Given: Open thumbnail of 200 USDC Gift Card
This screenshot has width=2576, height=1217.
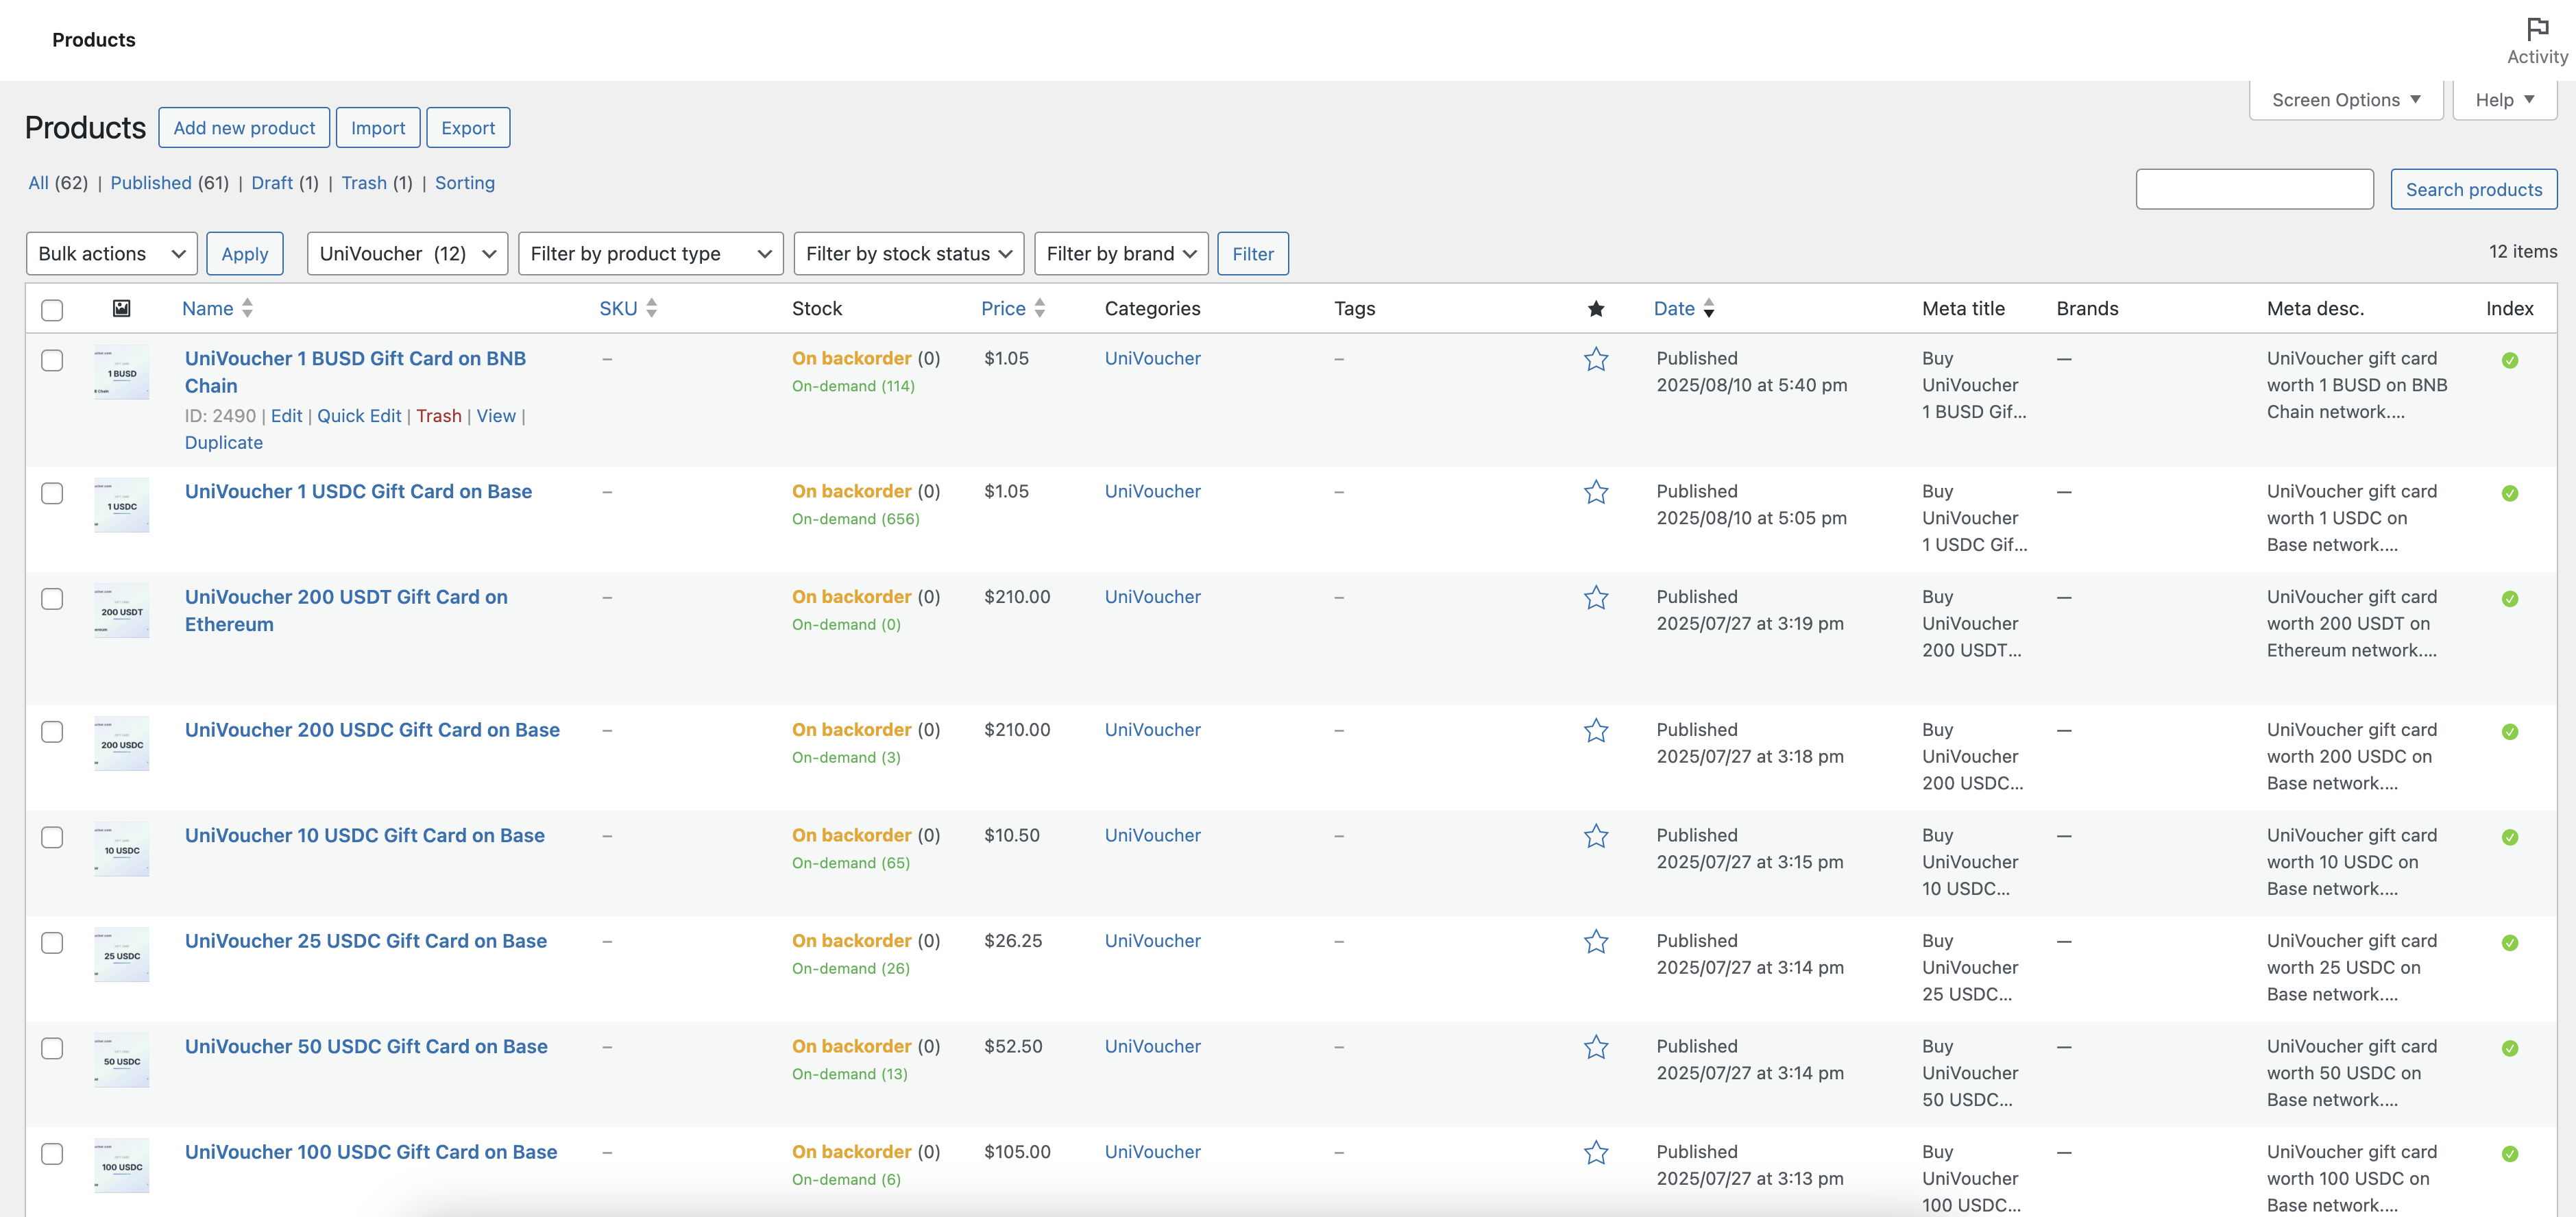Looking at the screenshot, I should pos(122,743).
